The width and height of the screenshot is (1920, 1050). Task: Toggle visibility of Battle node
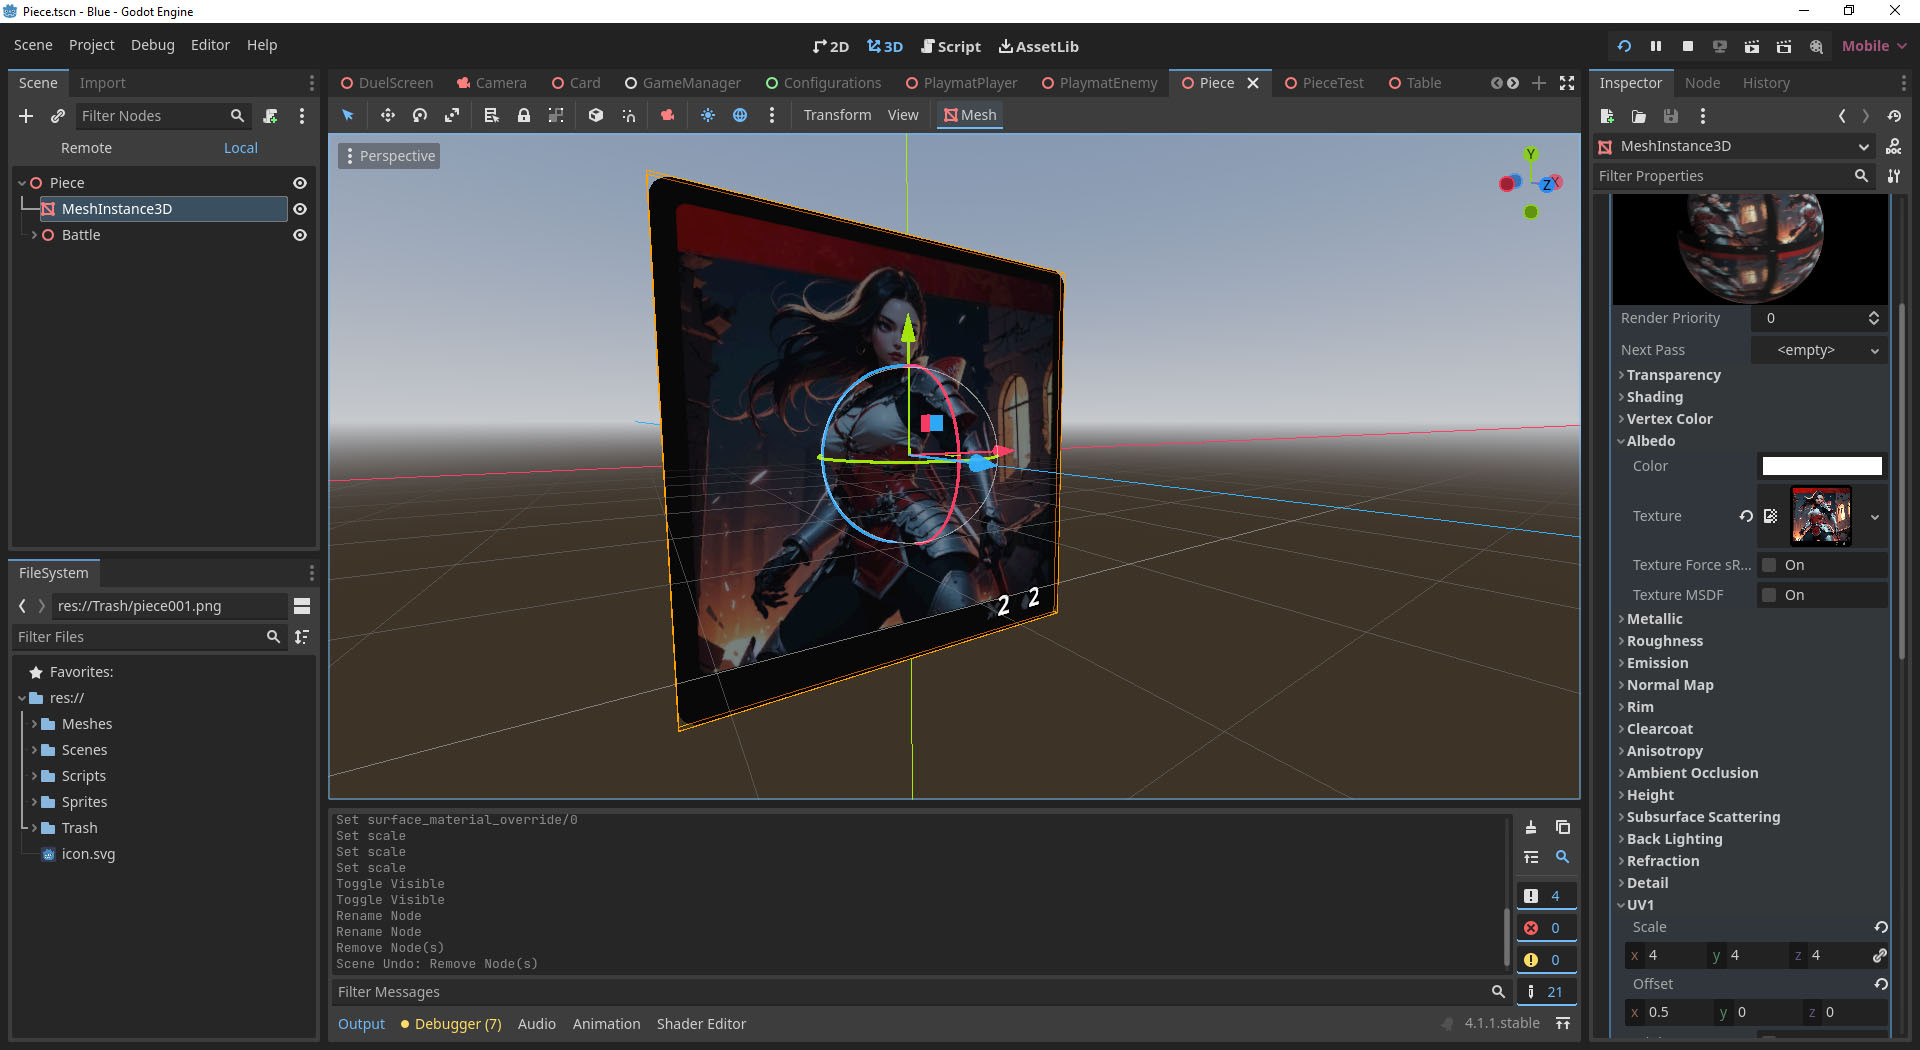pyautogui.click(x=300, y=235)
